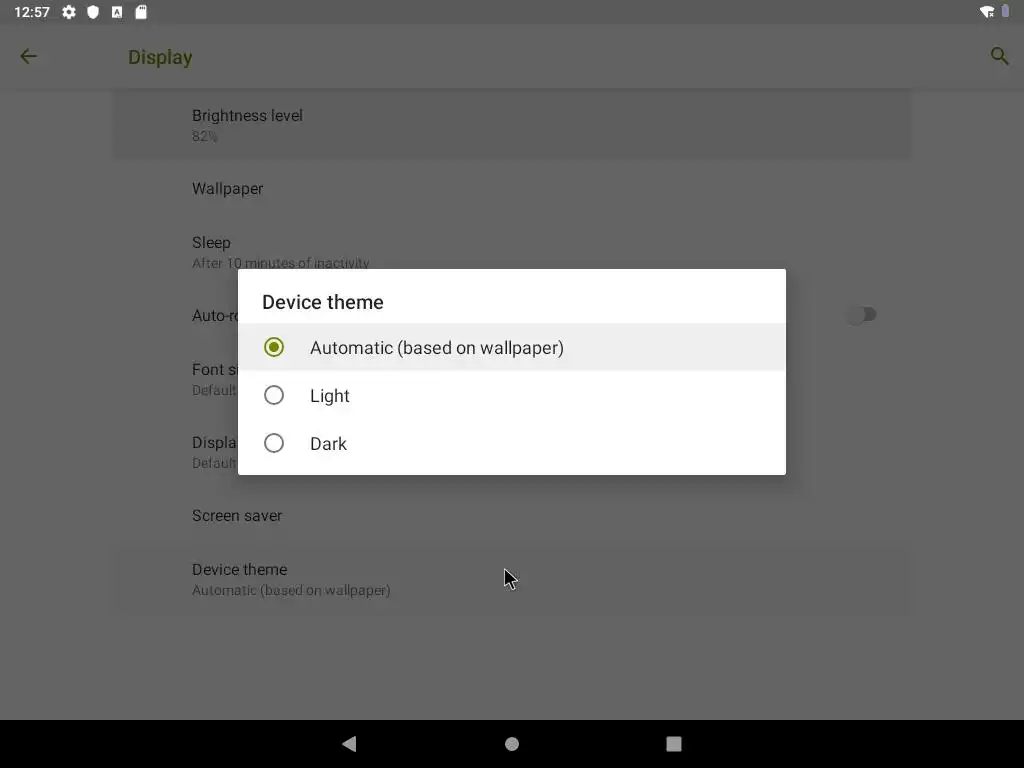The height and width of the screenshot is (768, 1024).
Task: Open Device theme setting in list
Action: tap(512, 579)
